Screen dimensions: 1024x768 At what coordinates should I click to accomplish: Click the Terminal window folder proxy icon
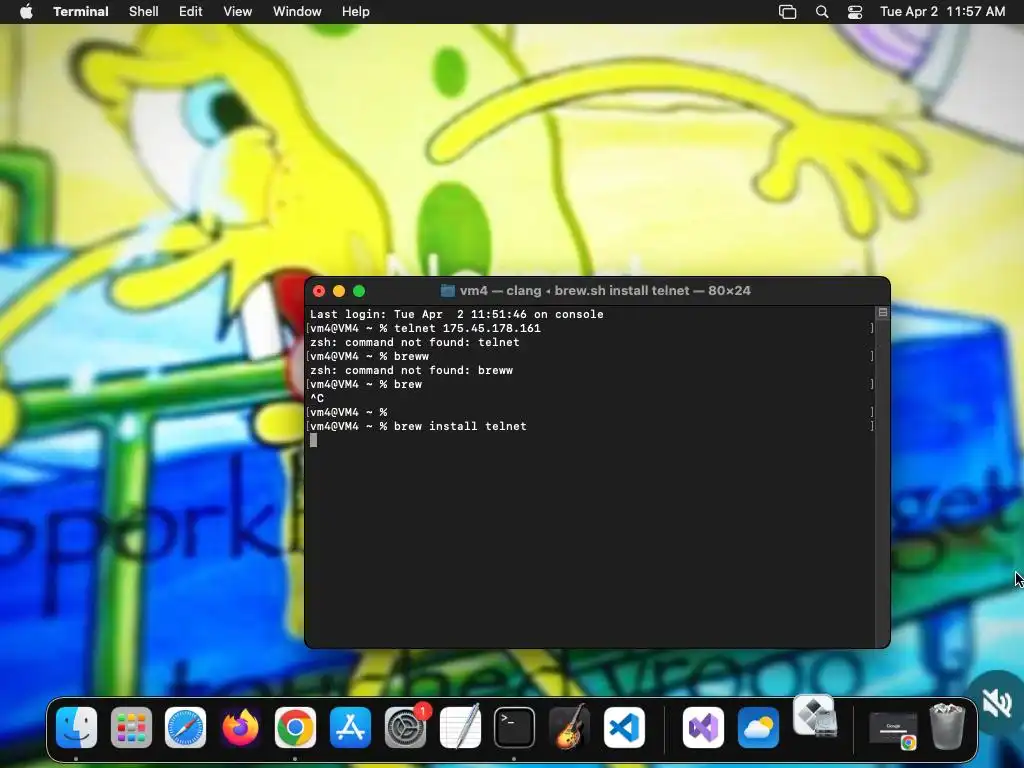pos(447,291)
